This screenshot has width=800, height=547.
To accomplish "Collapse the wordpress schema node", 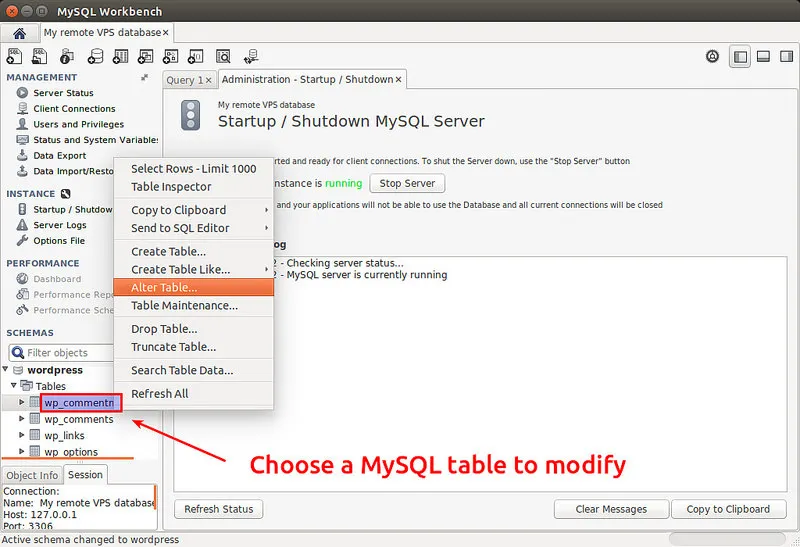I will tap(6, 369).
